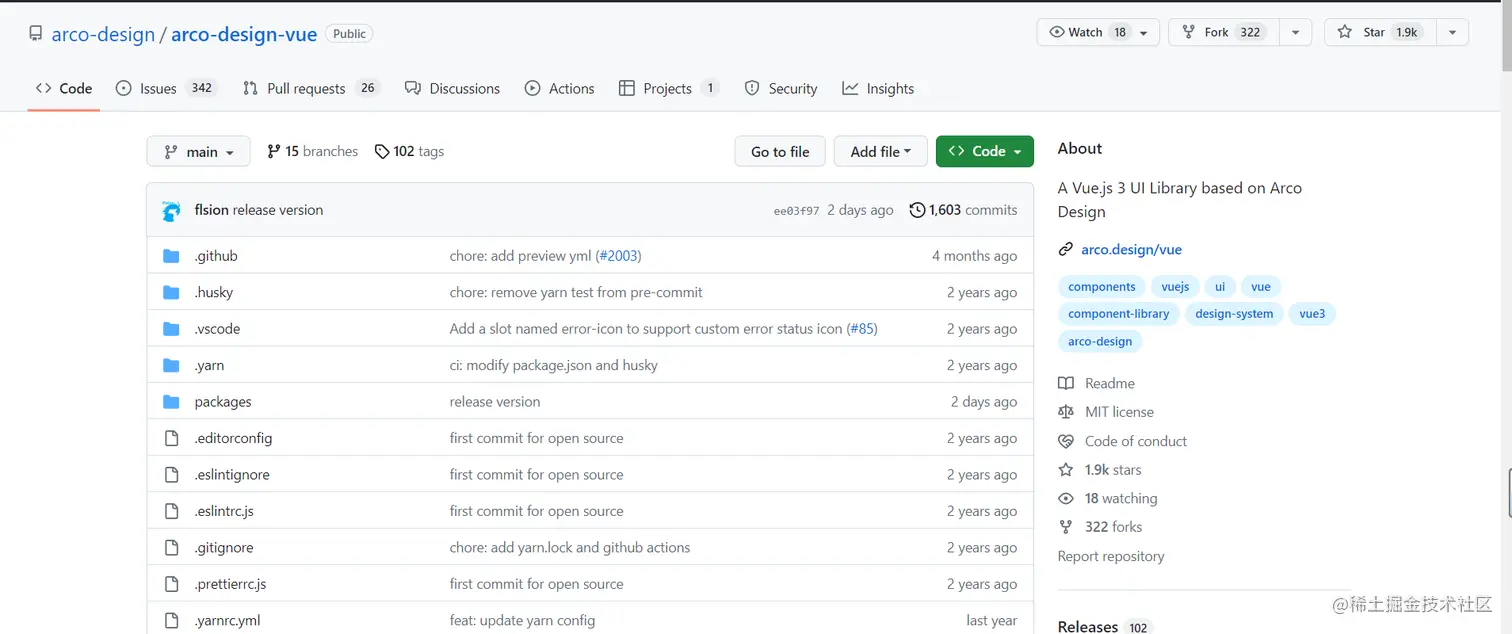This screenshot has height=634, width=1512.
Task: Open the Add file dropdown
Action: pyautogui.click(x=880, y=152)
